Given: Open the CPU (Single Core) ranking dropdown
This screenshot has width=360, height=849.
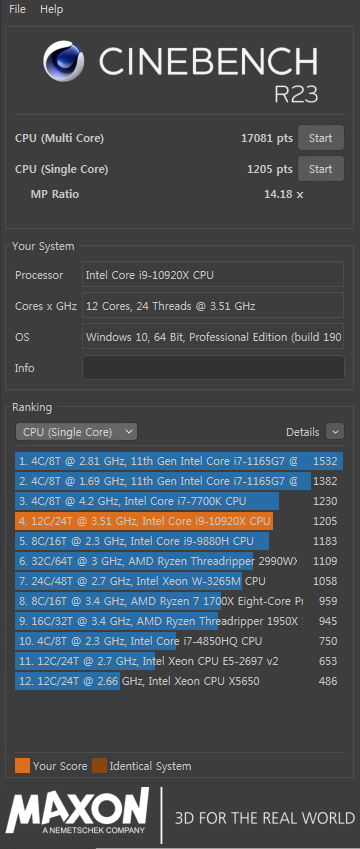Looking at the screenshot, I should [x=76, y=432].
